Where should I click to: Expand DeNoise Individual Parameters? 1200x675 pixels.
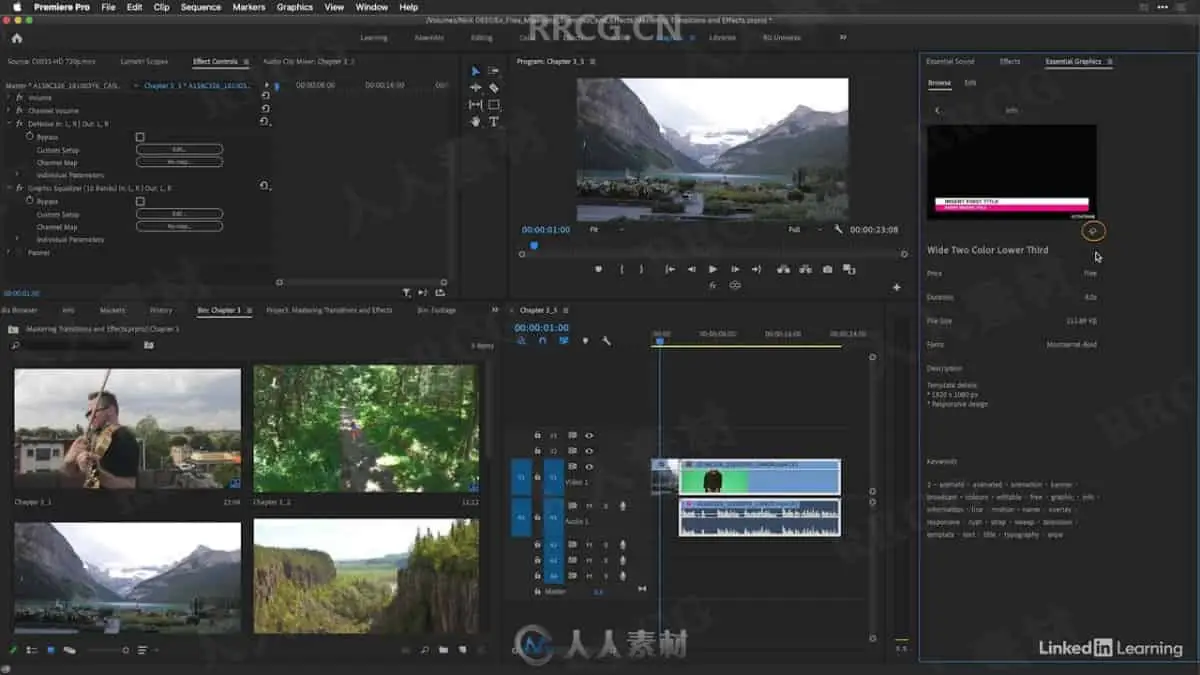pos(17,175)
